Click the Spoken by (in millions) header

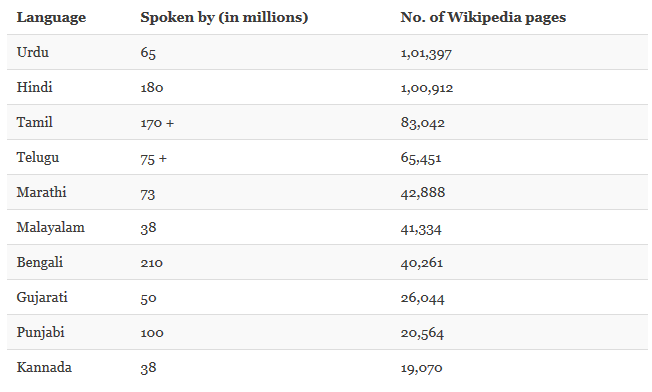[224, 17]
